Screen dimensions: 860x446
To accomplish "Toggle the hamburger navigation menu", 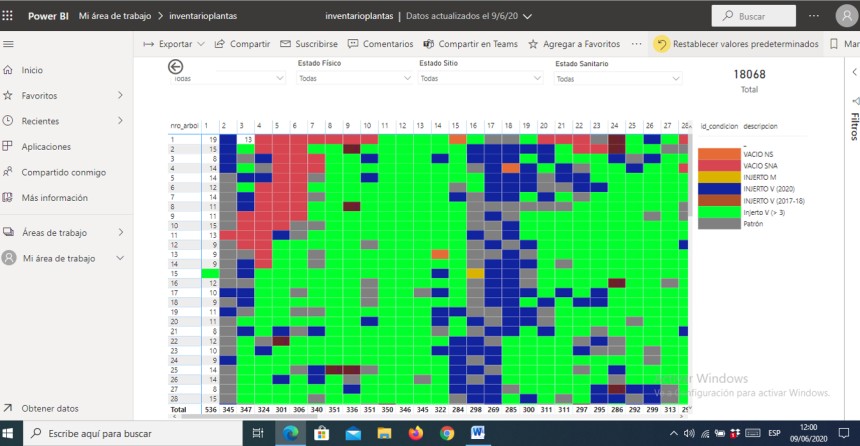I will coord(8,44).
